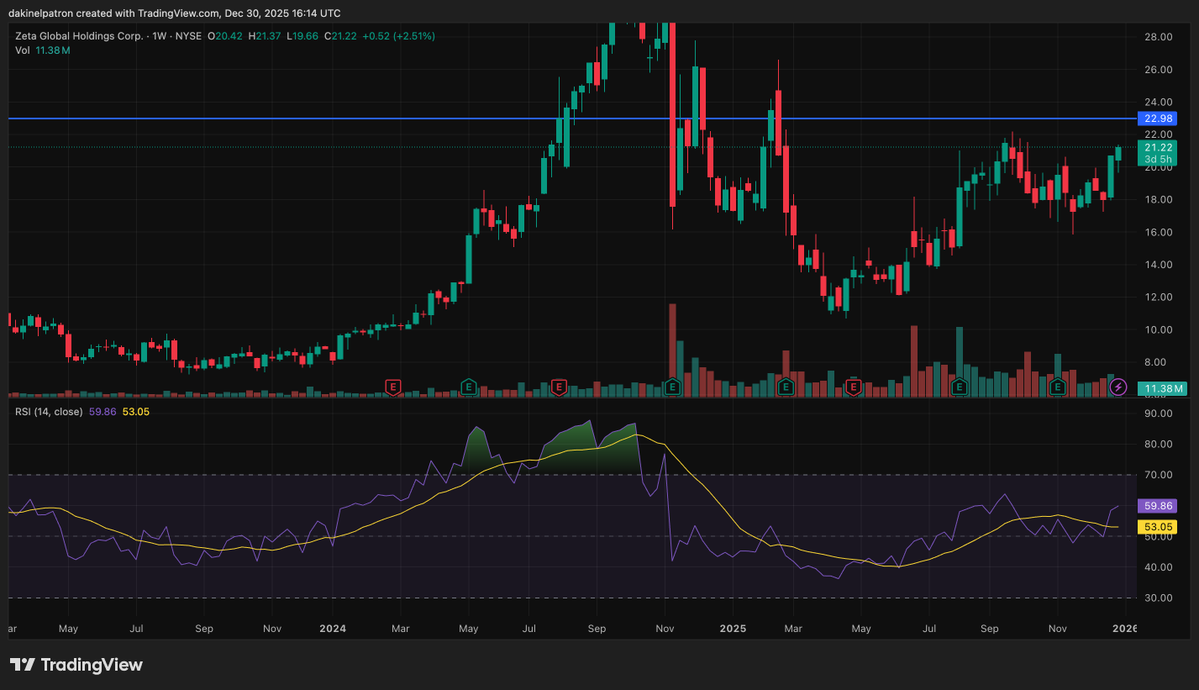Open the green earnings marker at November 2024
Viewport: 1199px width, 690px height.
[672, 387]
